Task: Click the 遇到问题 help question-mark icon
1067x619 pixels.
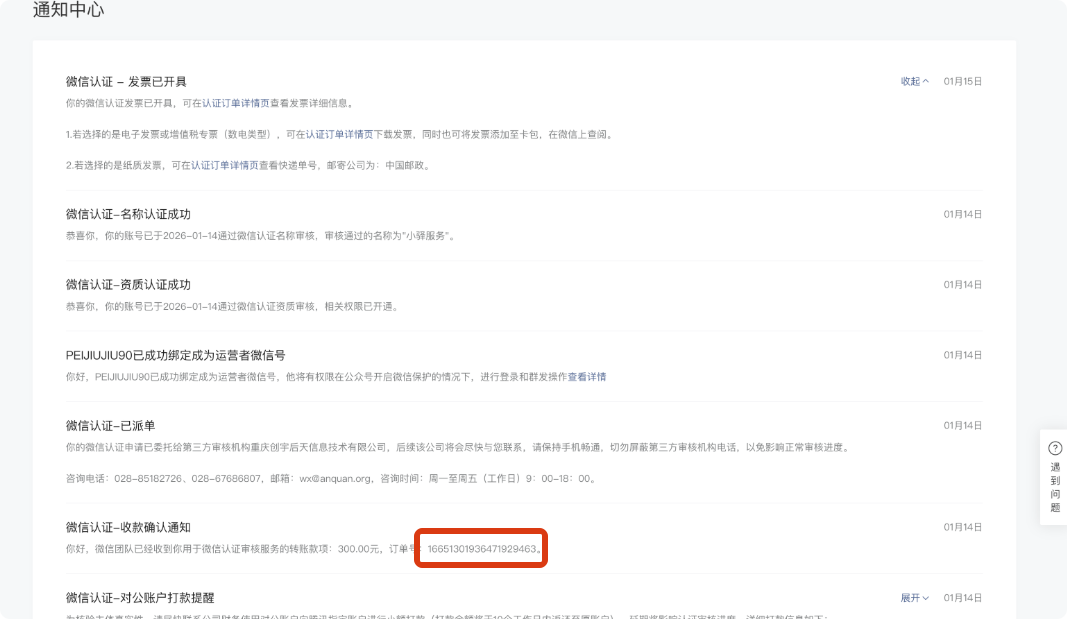Action: pos(1055,448)
